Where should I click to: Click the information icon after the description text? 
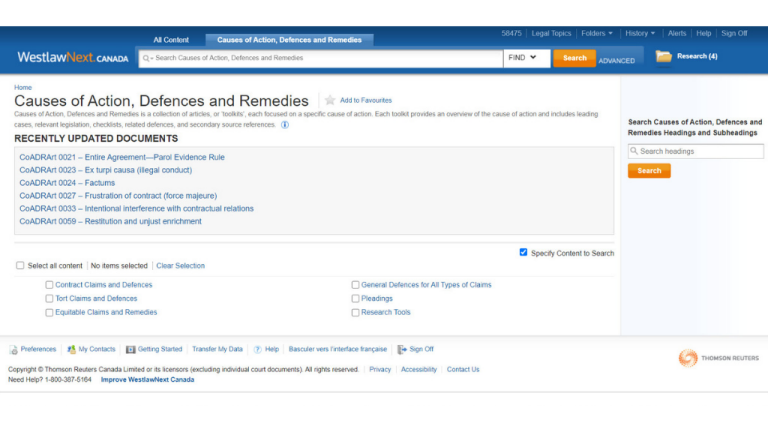[285, 125]
